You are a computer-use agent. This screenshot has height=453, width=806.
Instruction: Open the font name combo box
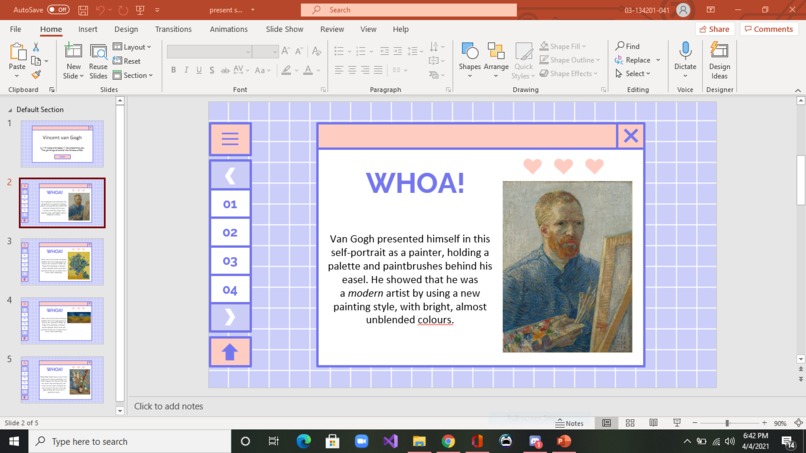(x=209, y=51)
